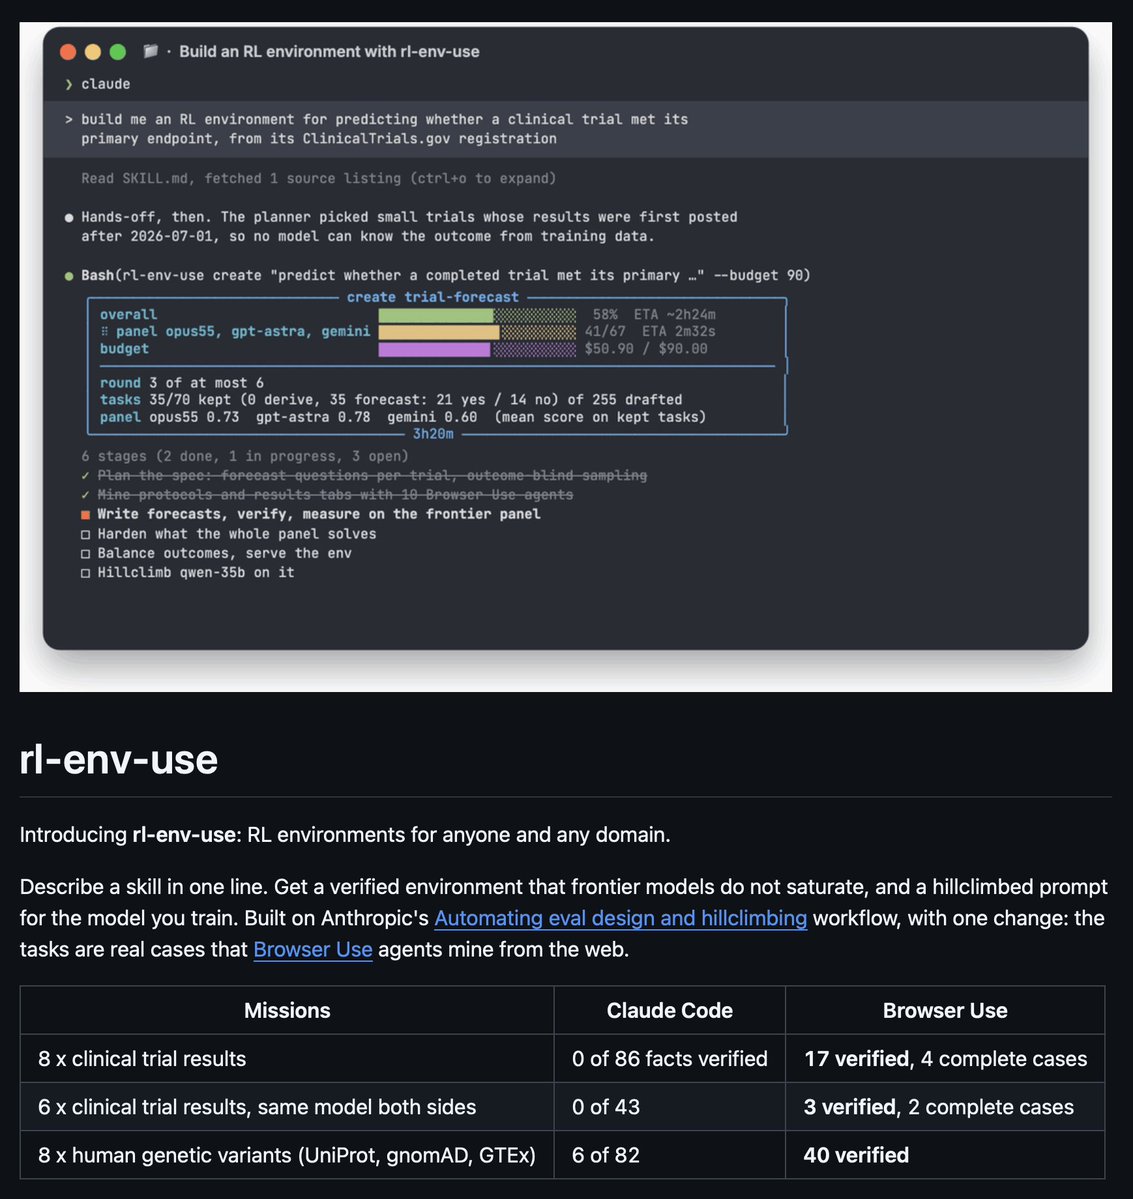This screenshot has width=1133, height=1199.
Task: Click the panel mean score line
Action: point(403,417)
